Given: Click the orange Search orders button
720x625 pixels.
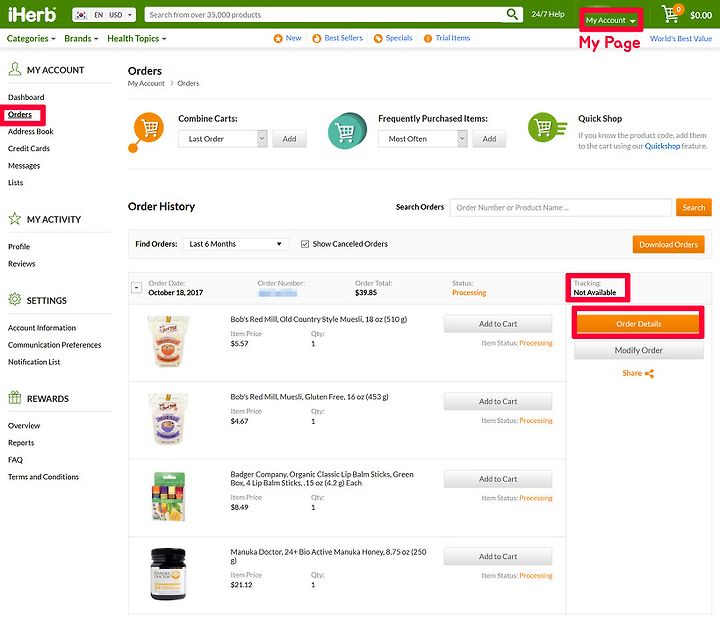Looking at the screenshot, I should (693, 208).
